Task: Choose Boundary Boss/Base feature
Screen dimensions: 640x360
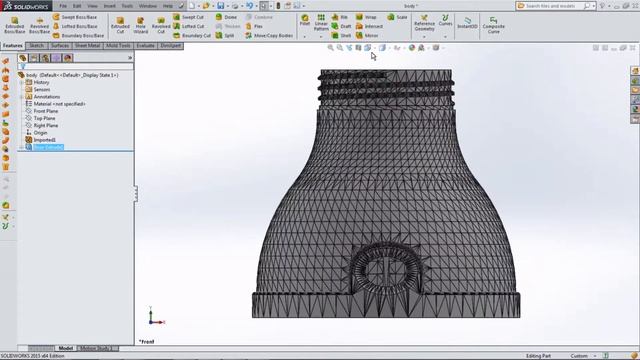Action: (78, 36)
